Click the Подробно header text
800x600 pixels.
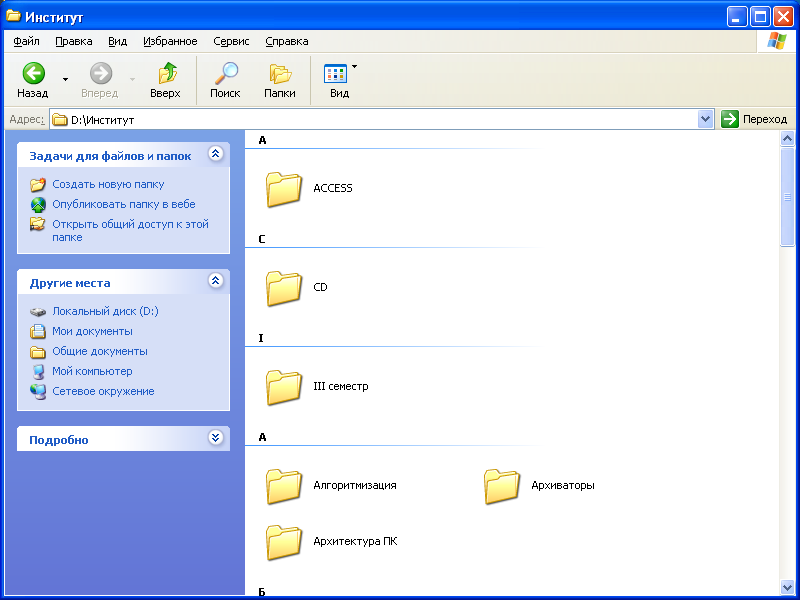(59, 440)
